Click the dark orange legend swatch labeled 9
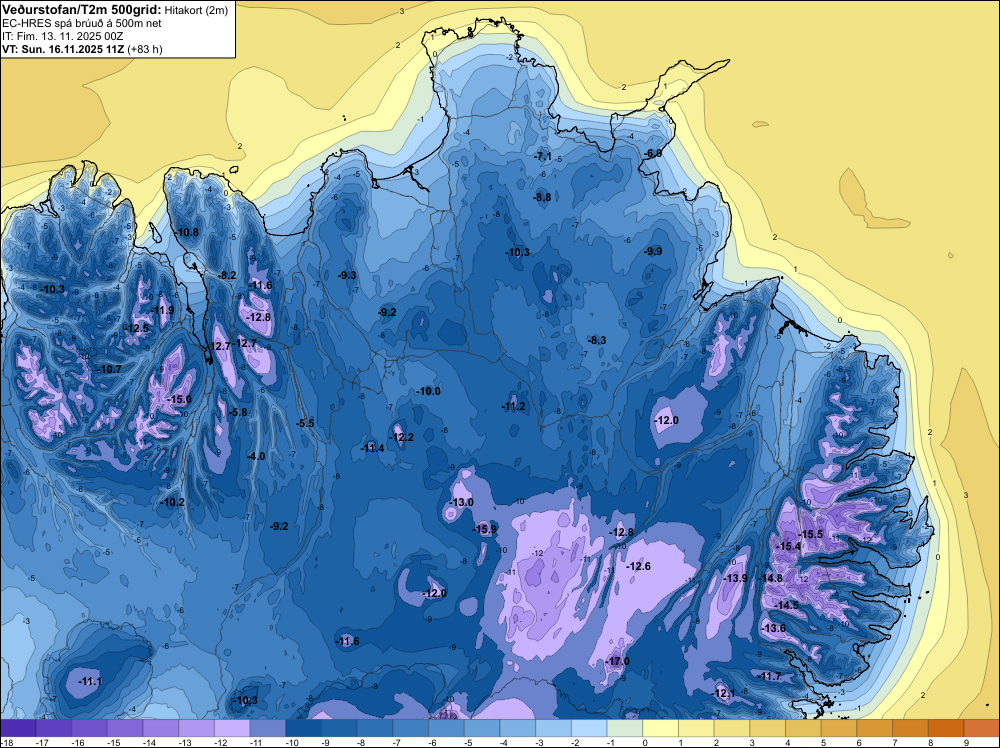 tap(982, 728)
